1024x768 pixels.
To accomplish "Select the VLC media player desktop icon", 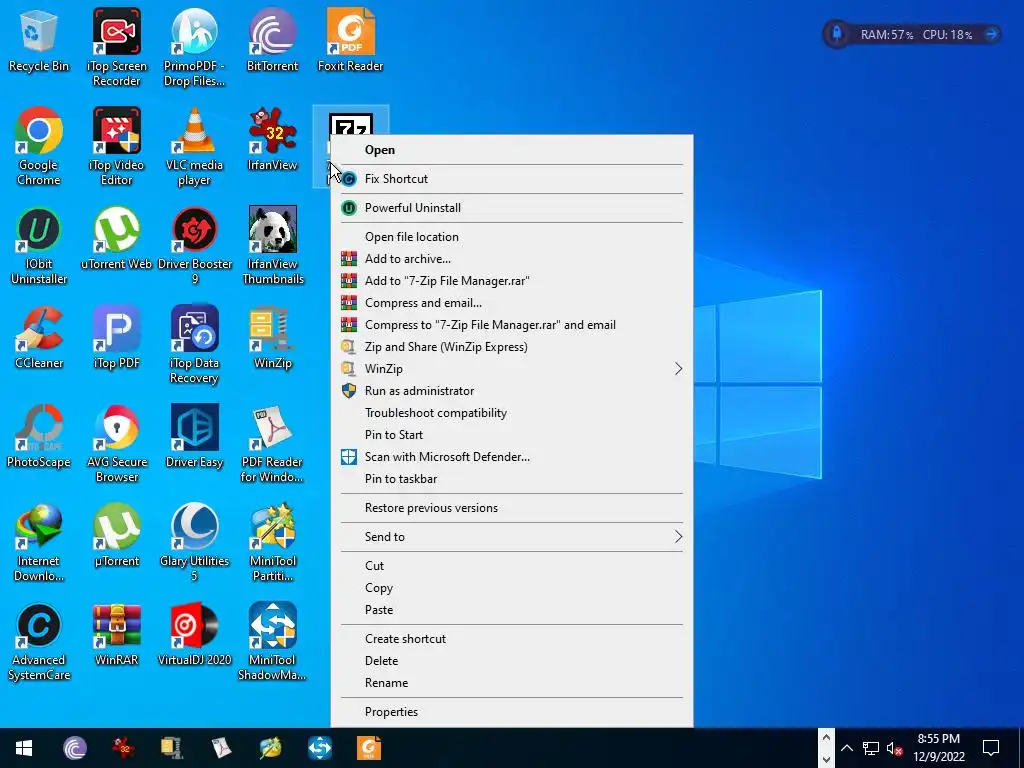I will (194, 146).
